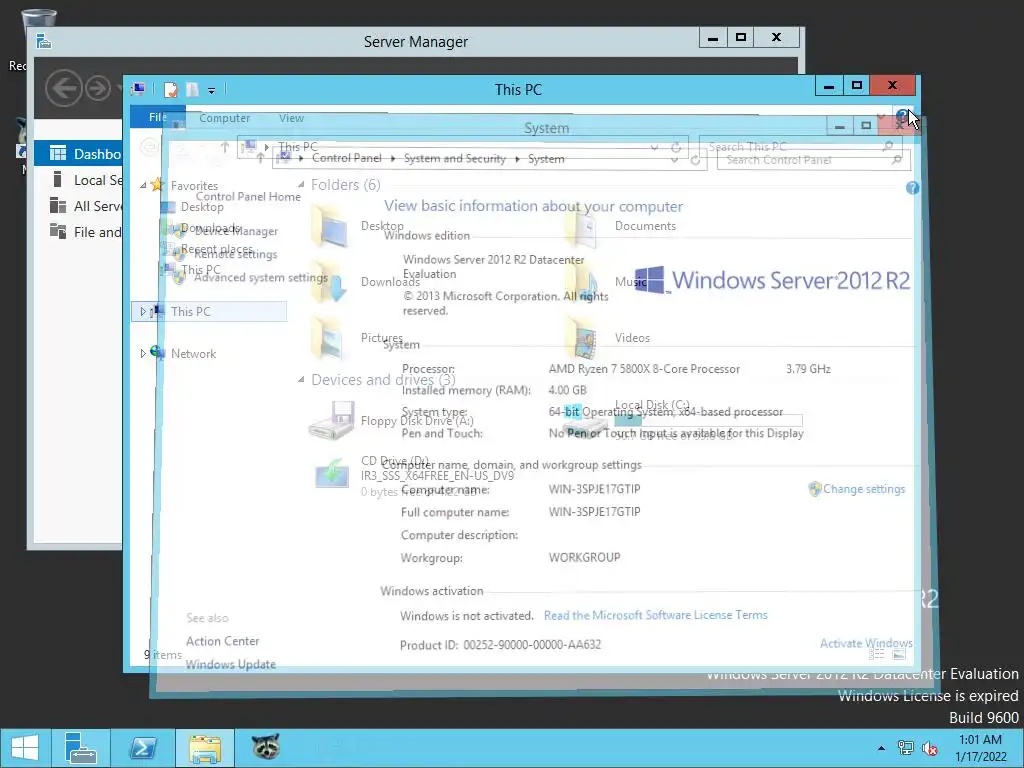This screenshot has width=1024, height=768.
Task: Collapse the Folders (6) group
Action: [301, 185]
